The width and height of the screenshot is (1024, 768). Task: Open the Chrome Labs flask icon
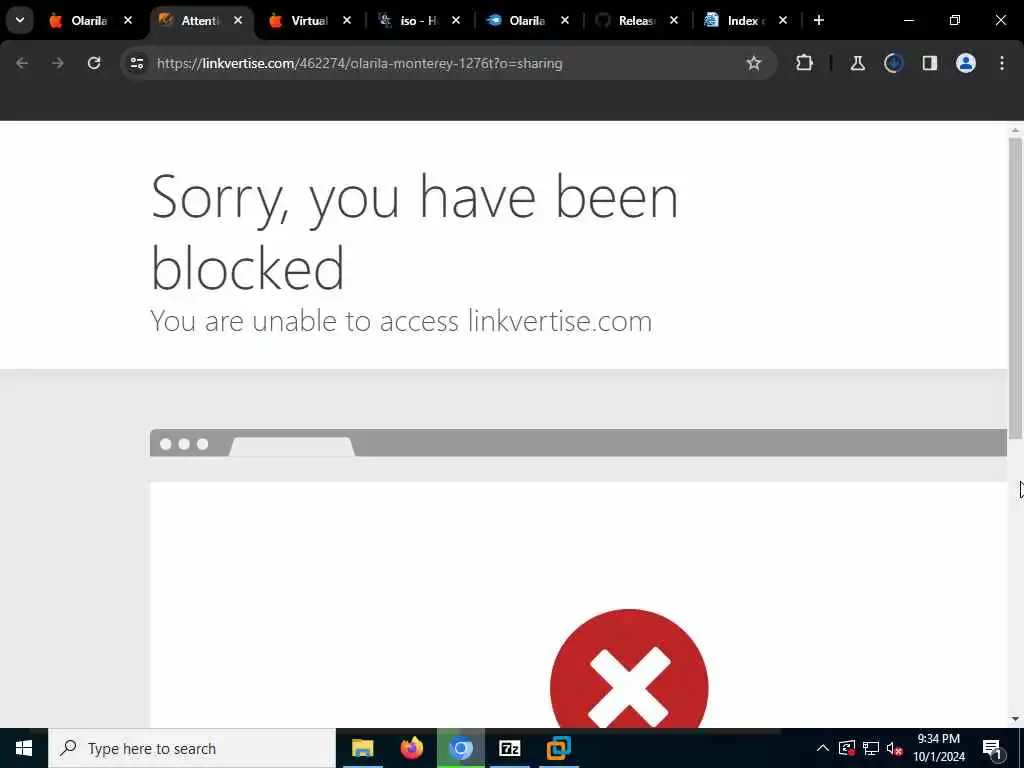857,63
